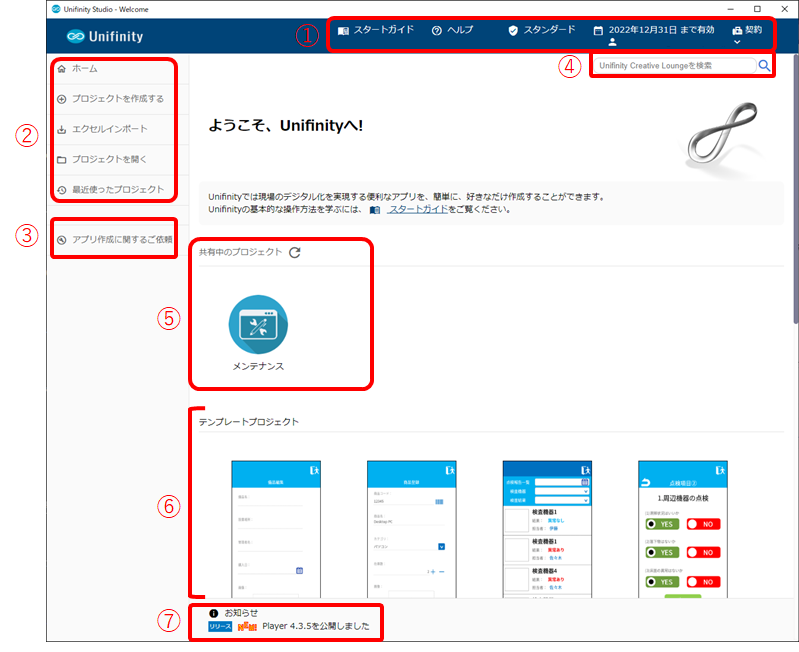The image size is (799, 652).
Task: Click the ヘルプ question mark icon
Action: pos(437,31)
